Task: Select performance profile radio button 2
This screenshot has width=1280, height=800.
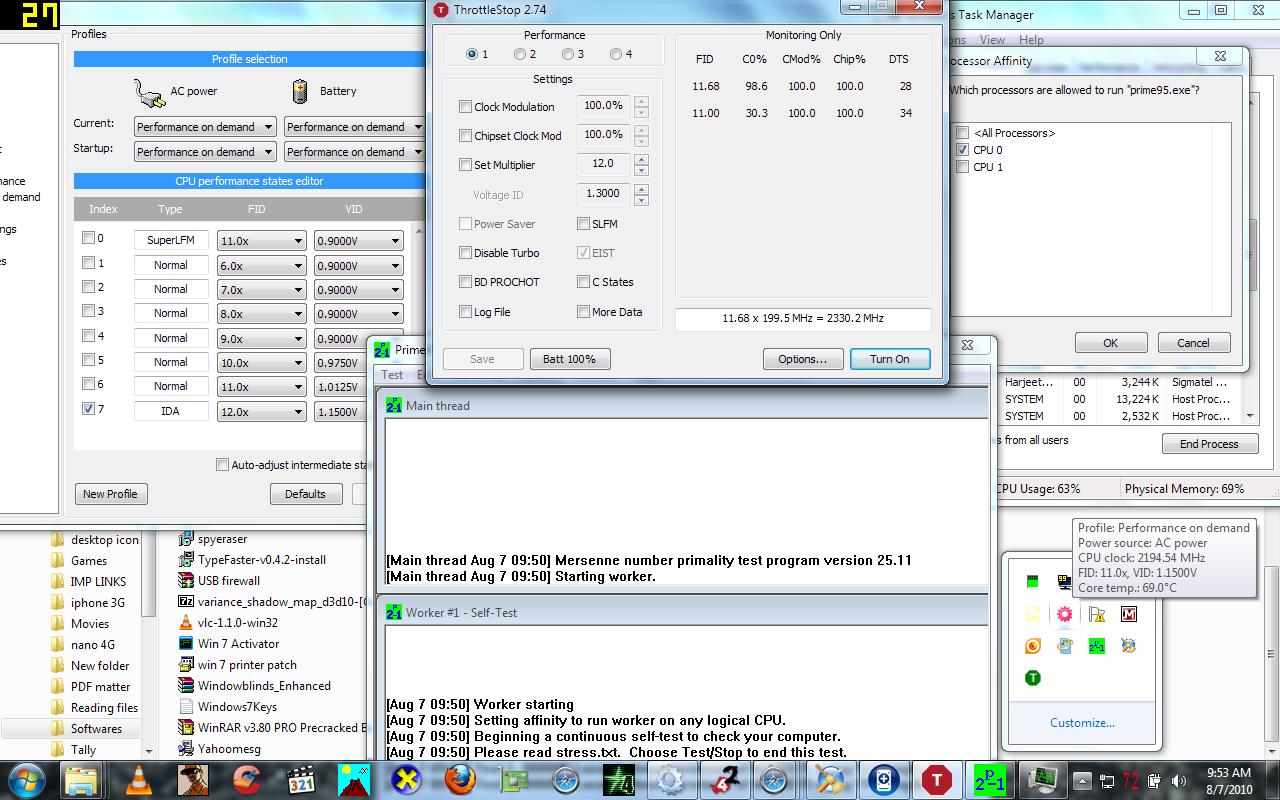Action: [x=520, y=54]
